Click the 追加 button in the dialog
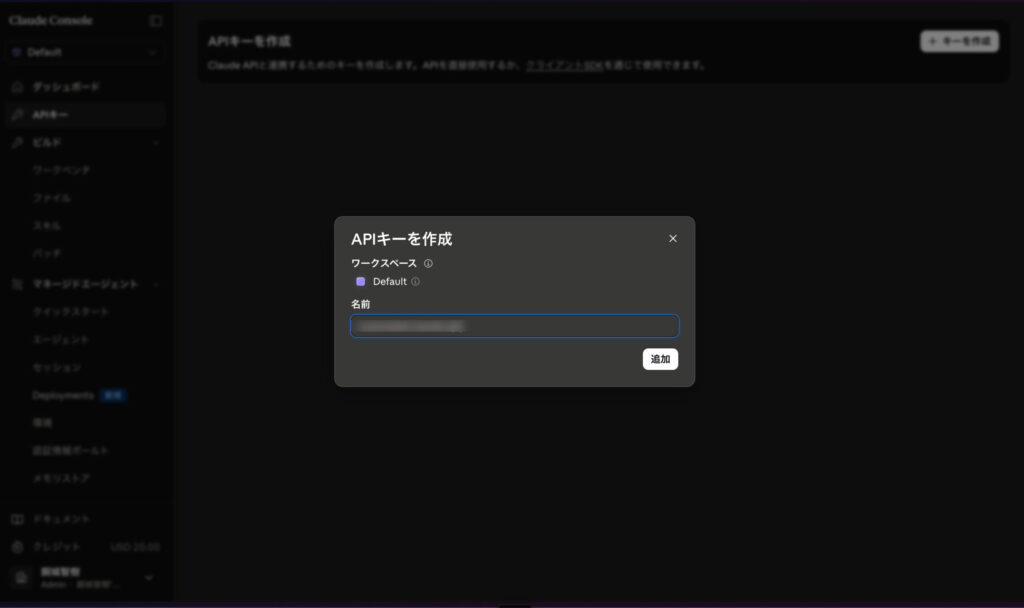This screenshot has height=608, width=1024. 660,359
